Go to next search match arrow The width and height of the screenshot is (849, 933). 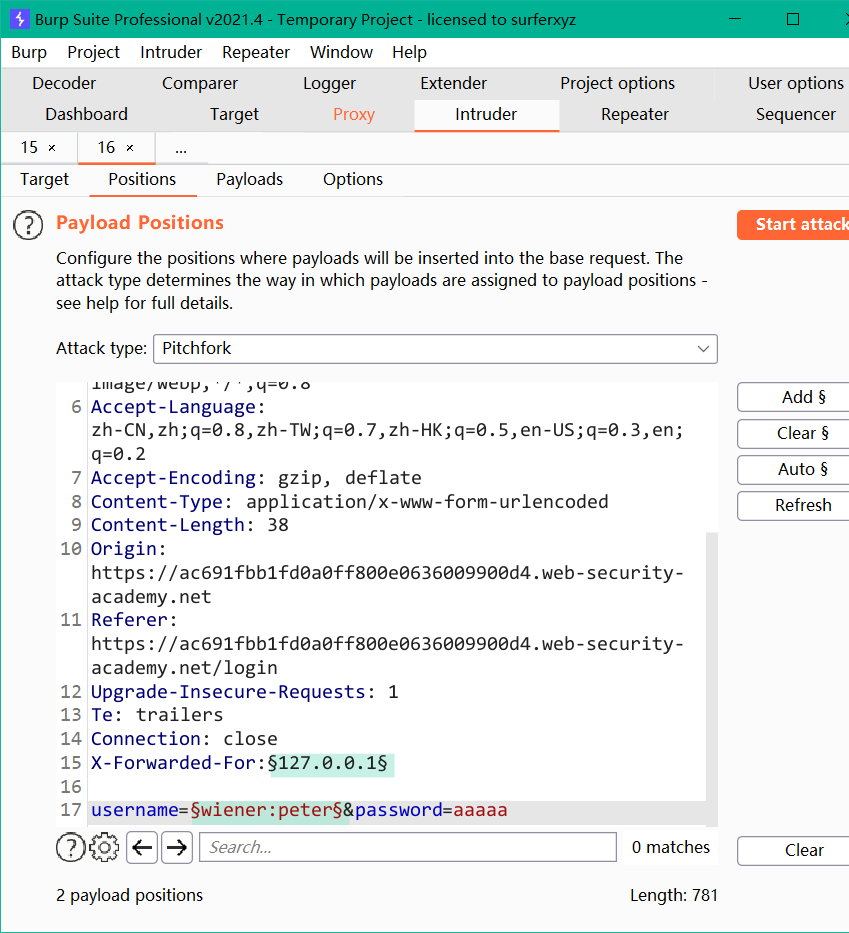pos(177,847)
